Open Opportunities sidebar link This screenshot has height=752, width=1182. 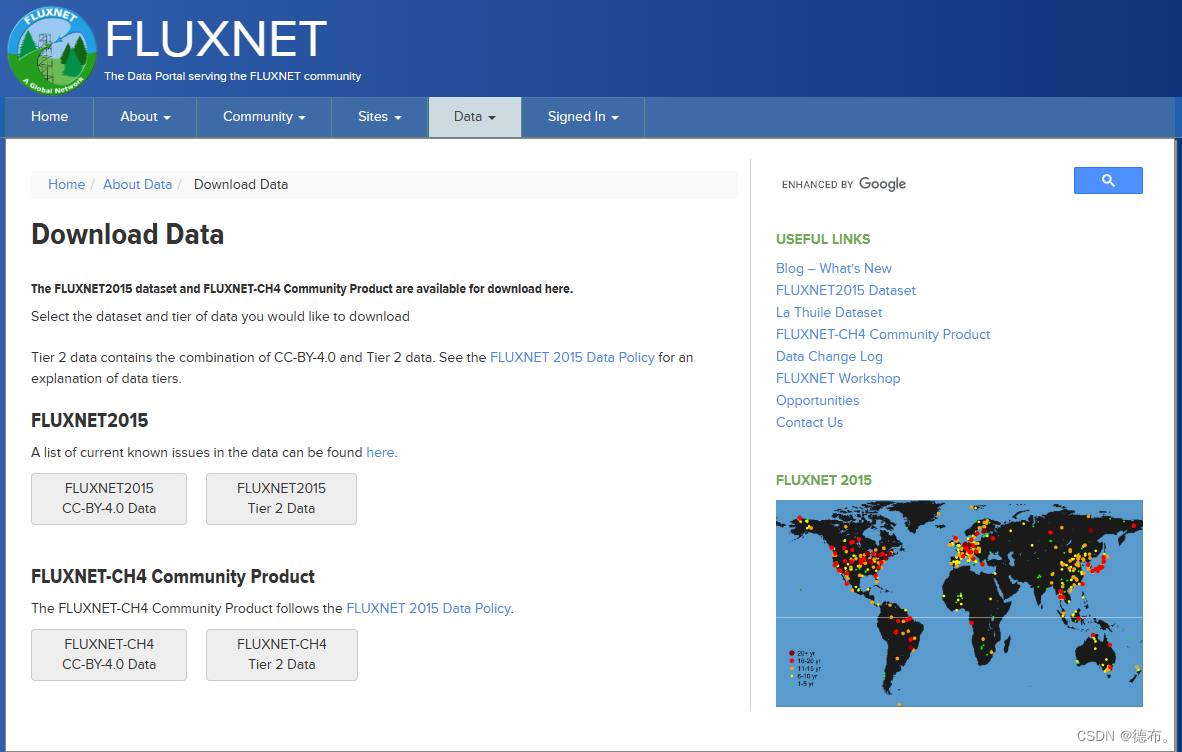(818, 401)
